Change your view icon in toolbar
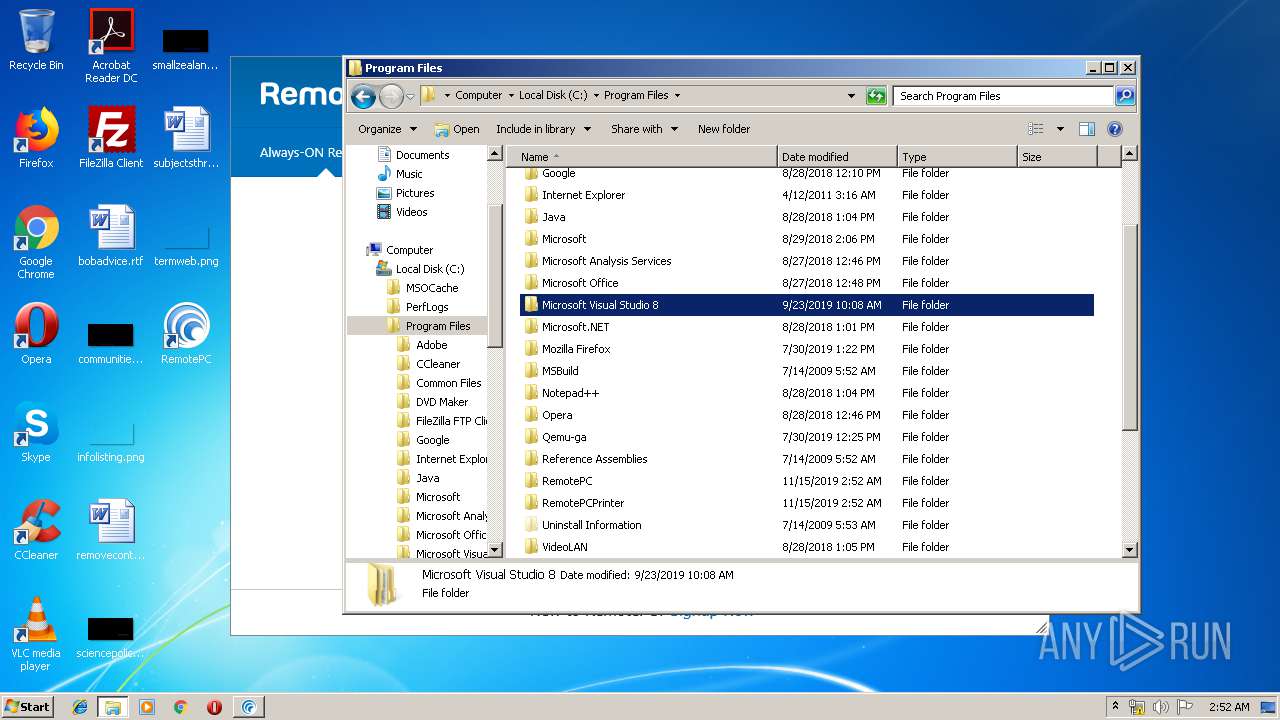Screen dimensions: 1280x720 pyautogui.click(x=1036, y=129)
